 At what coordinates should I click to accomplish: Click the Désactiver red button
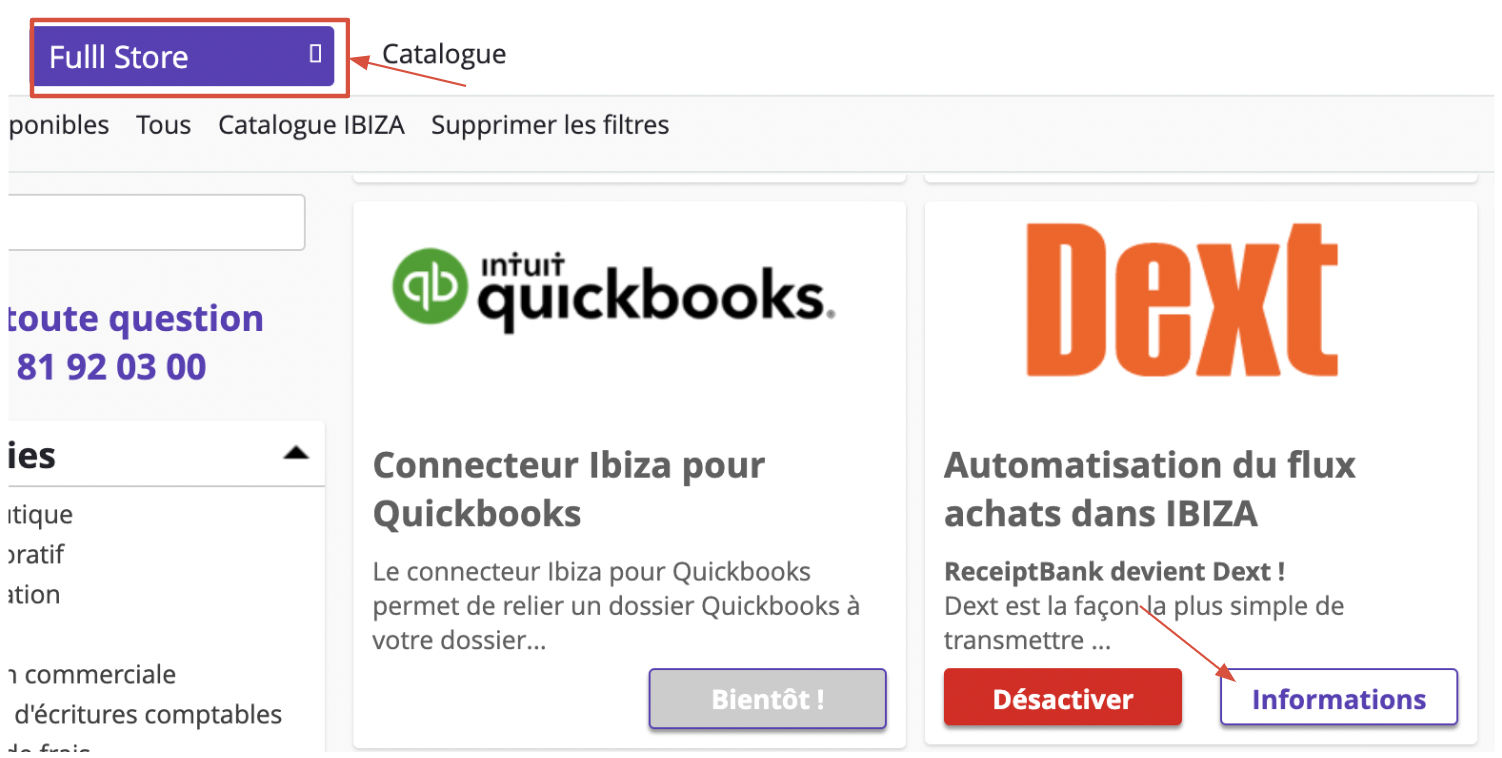[x=1063, y=698]
